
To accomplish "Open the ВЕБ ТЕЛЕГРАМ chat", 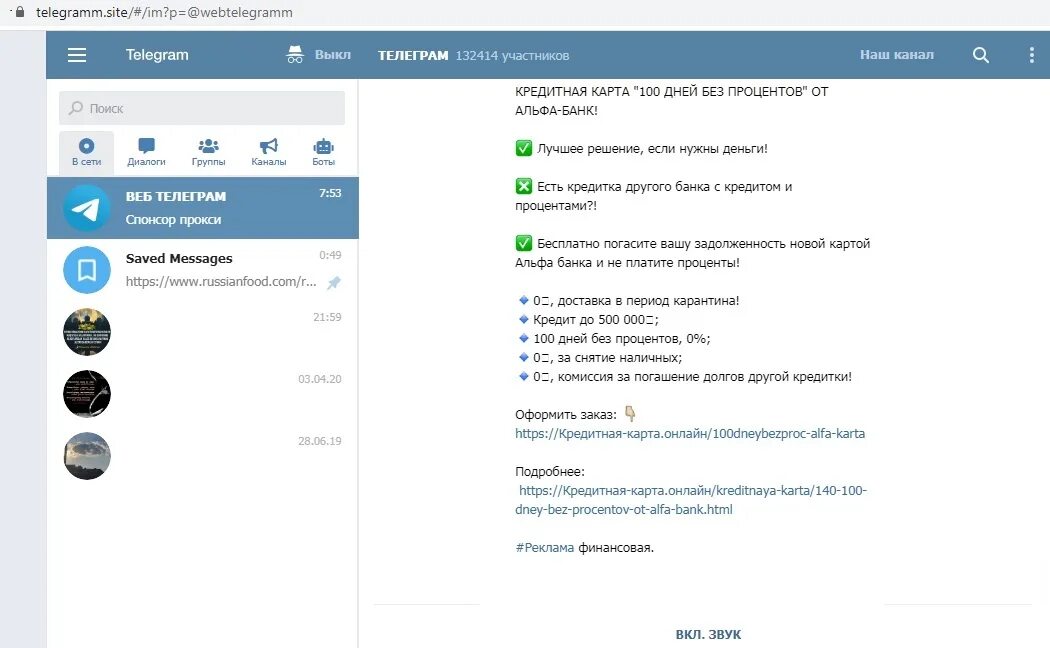I will [203, 208].
